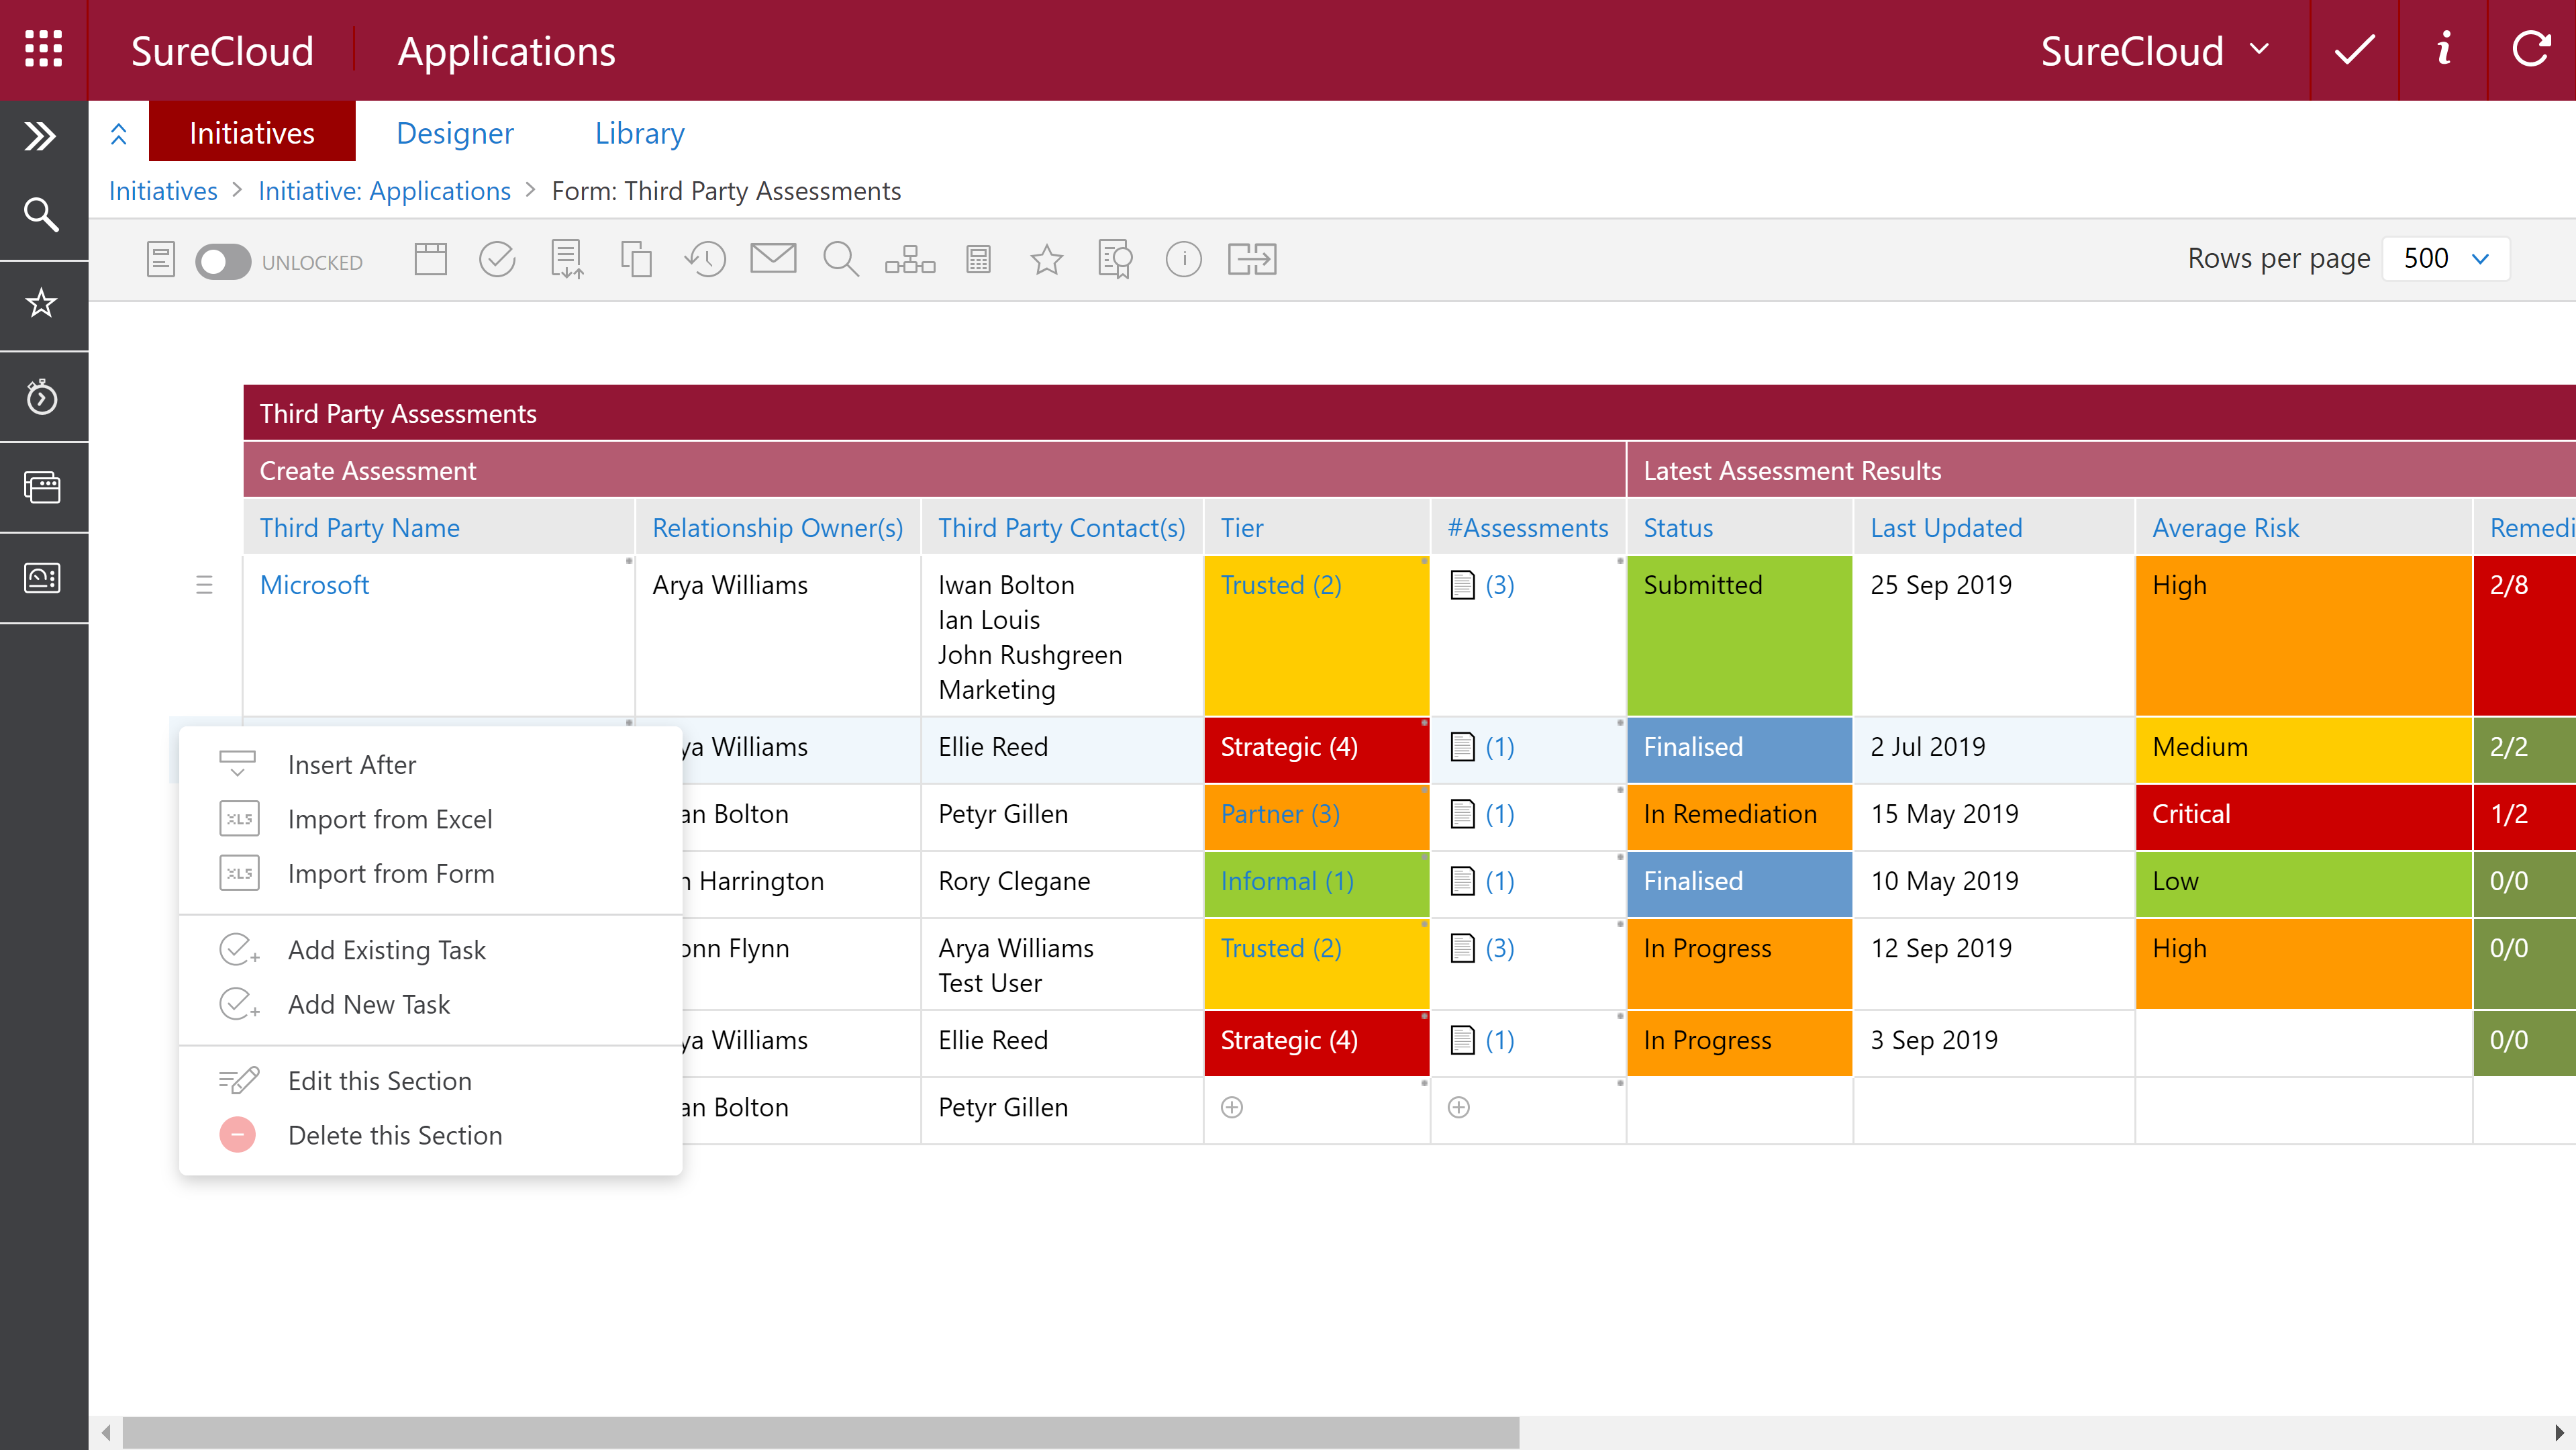Click the In Remediation status cell

1740,818
